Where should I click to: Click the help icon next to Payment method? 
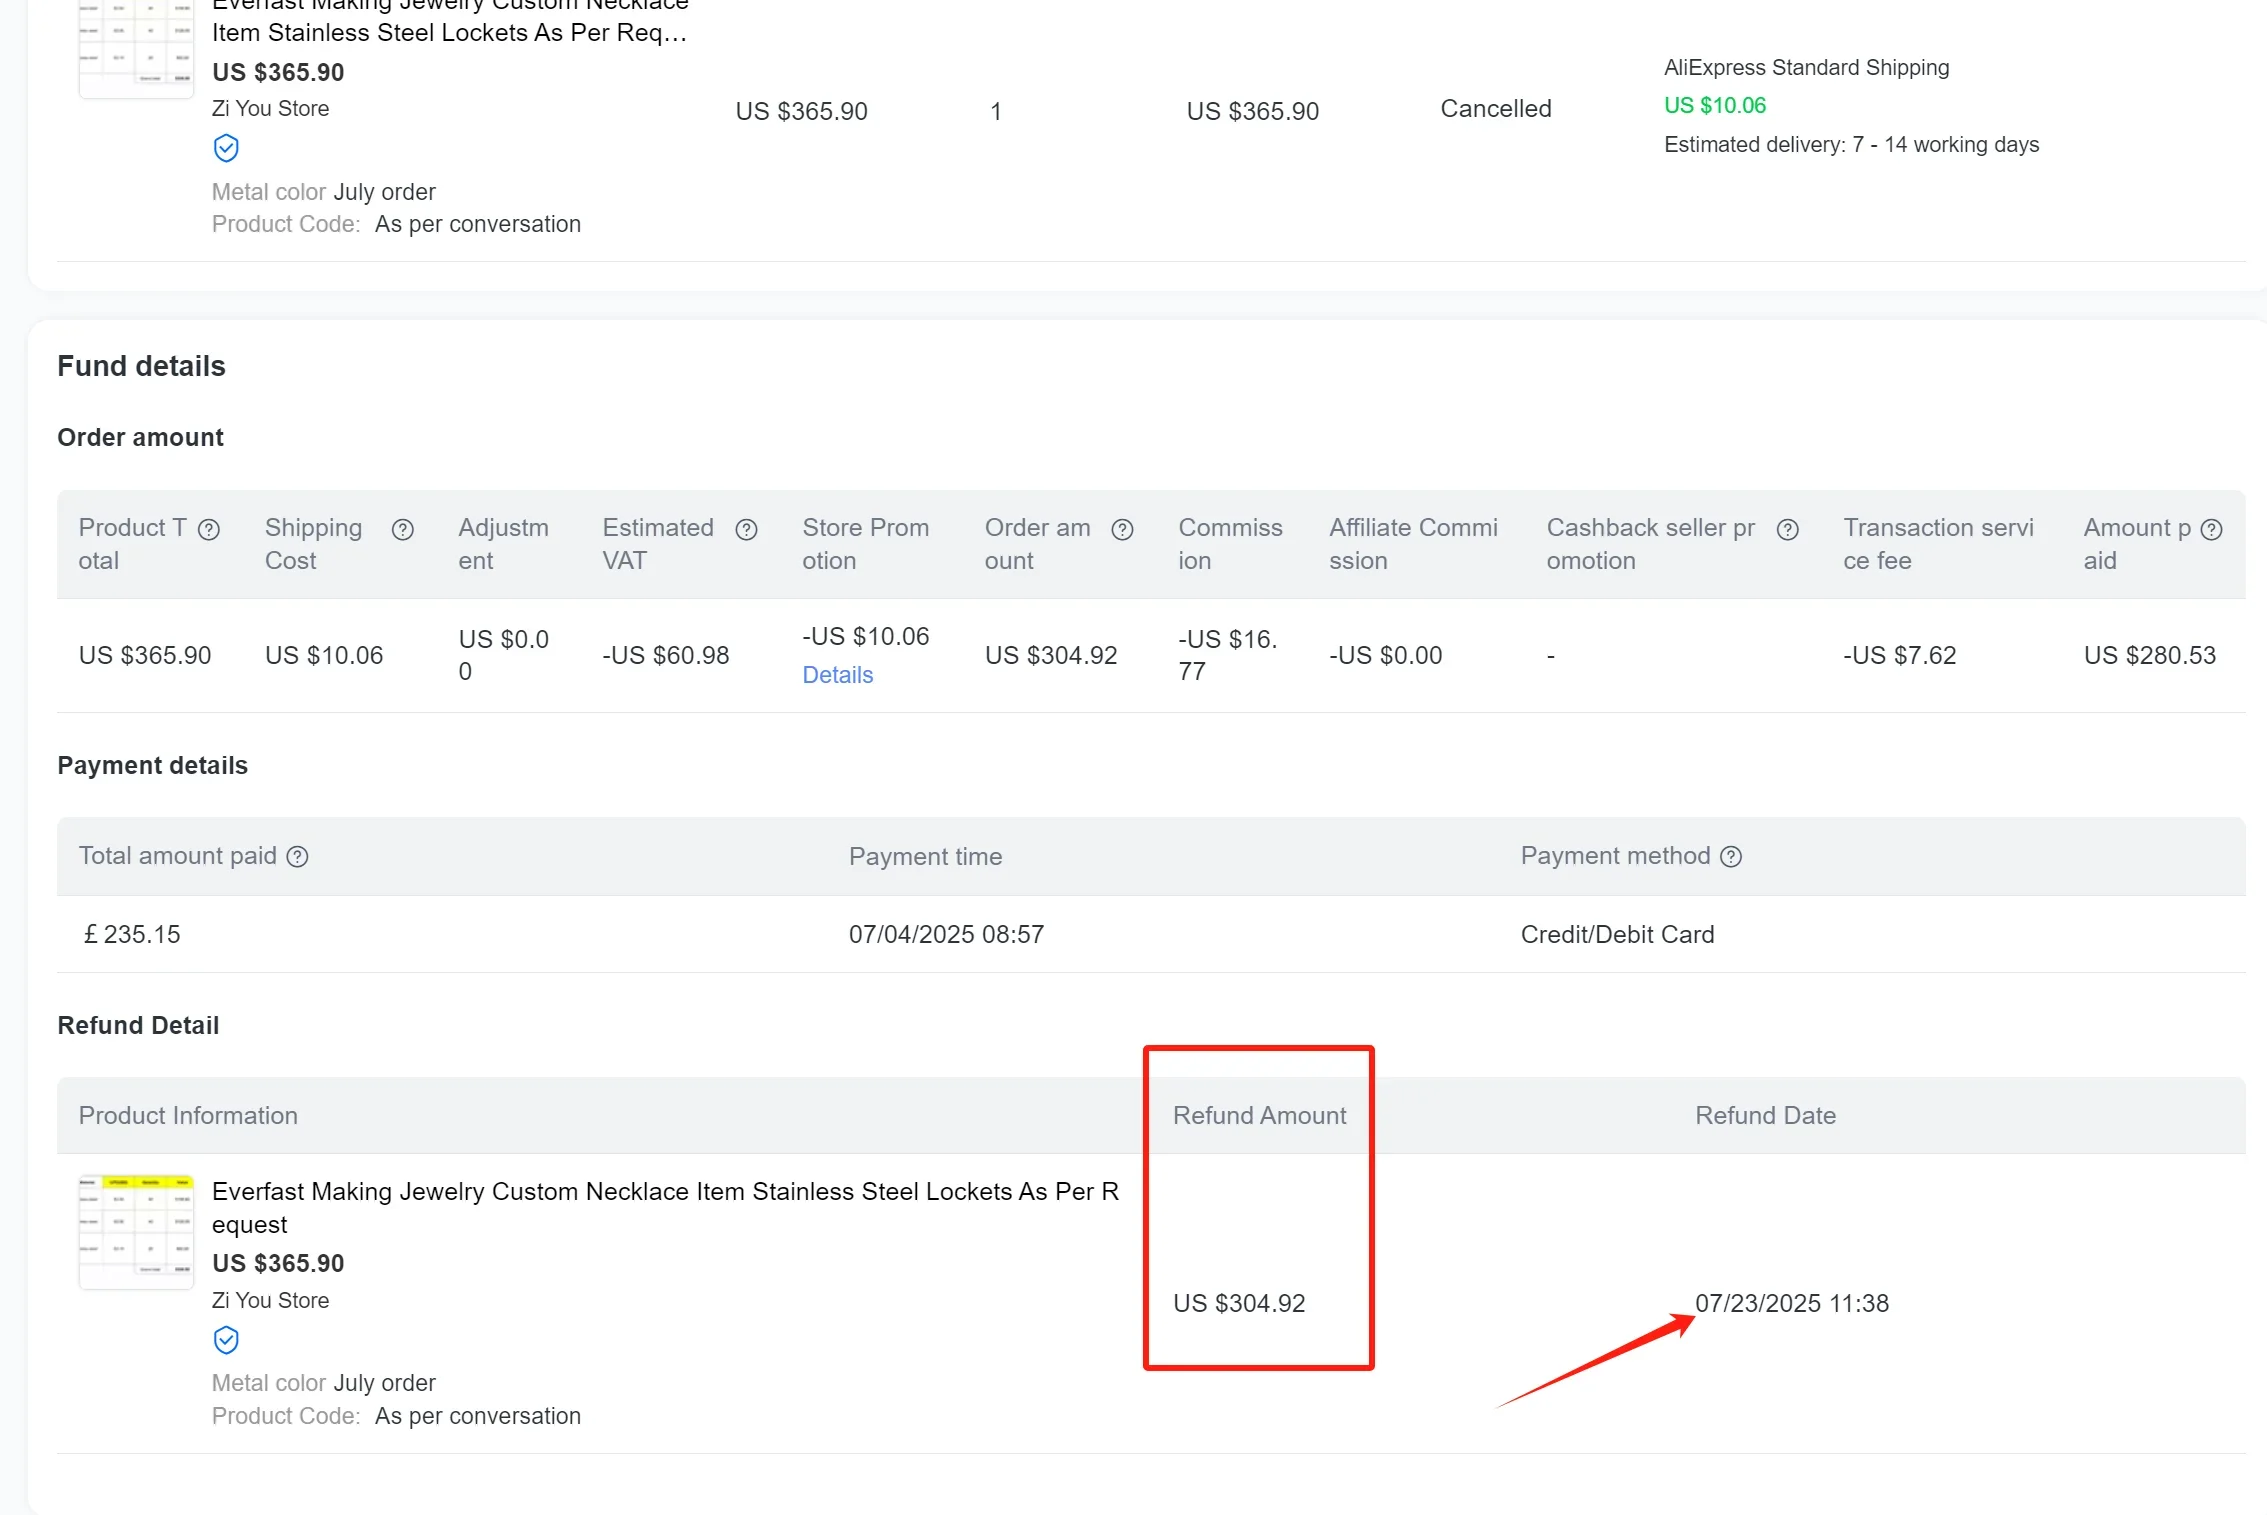click(1731, 857)
